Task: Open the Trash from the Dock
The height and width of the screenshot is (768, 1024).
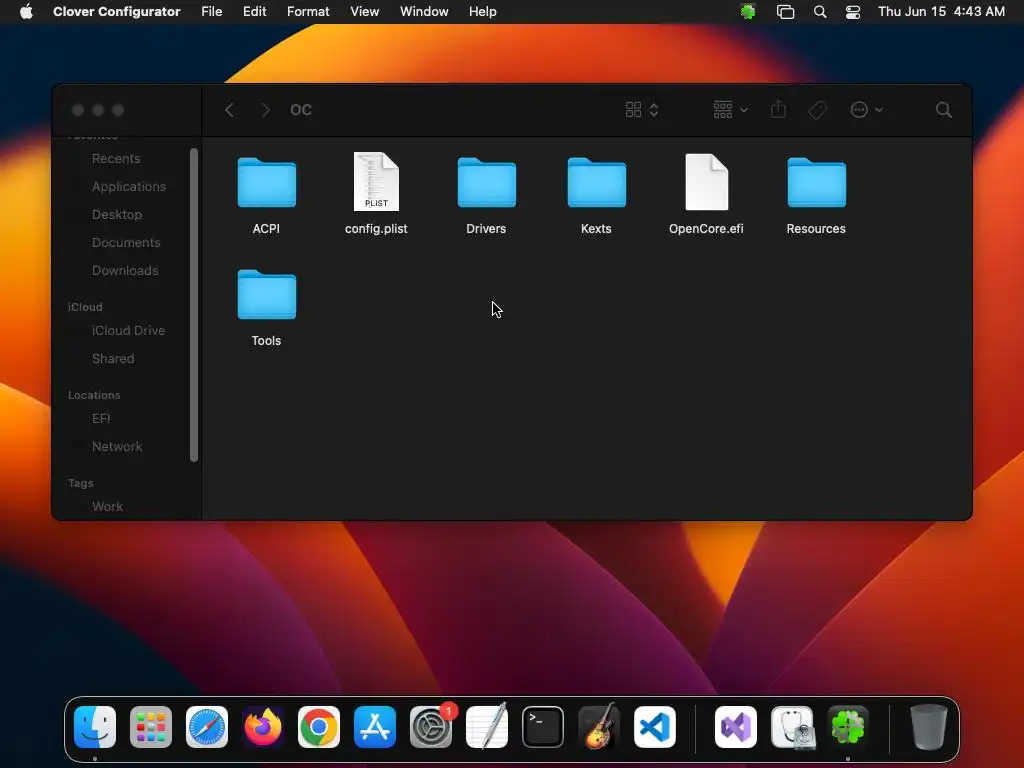Action: tap(929, 727)
